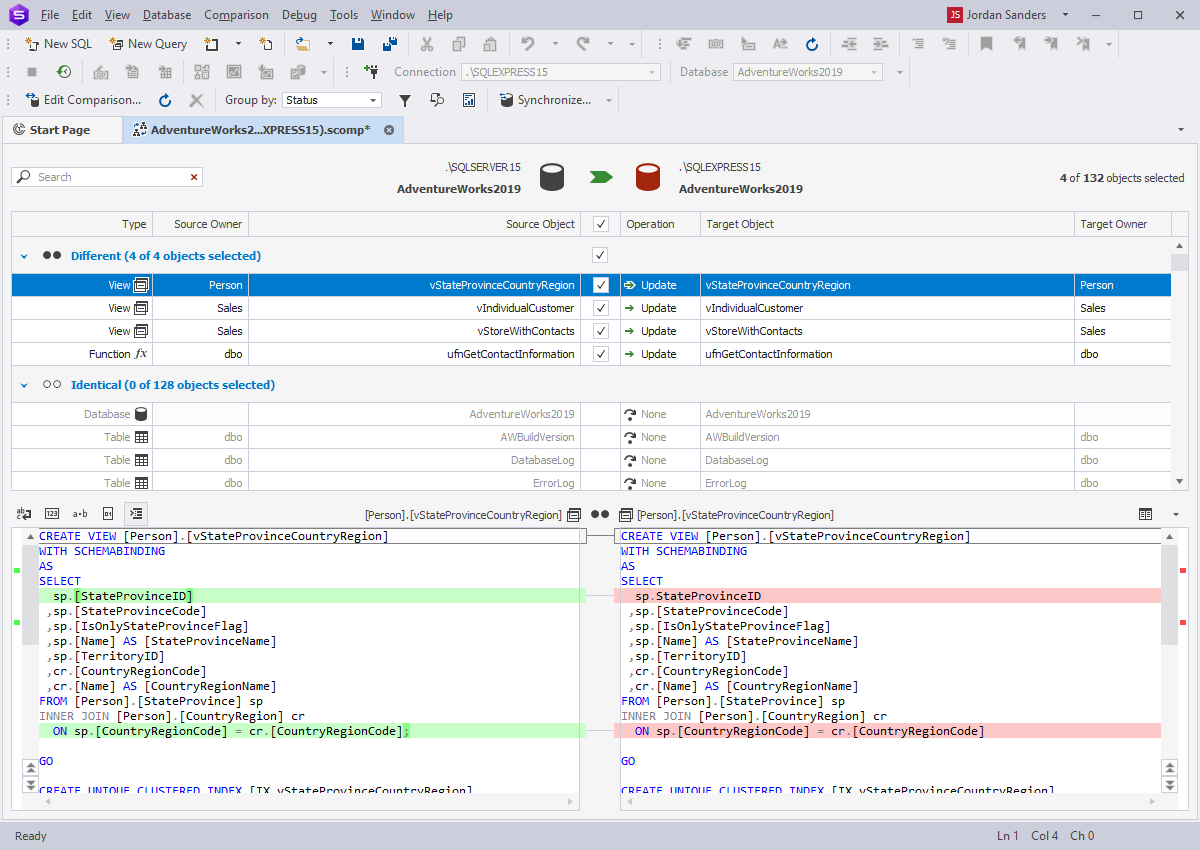This screenshot has width=1200, height=850.
Task: Click the Operation column header
Action: pyautogui.click(x=660, y=224)
